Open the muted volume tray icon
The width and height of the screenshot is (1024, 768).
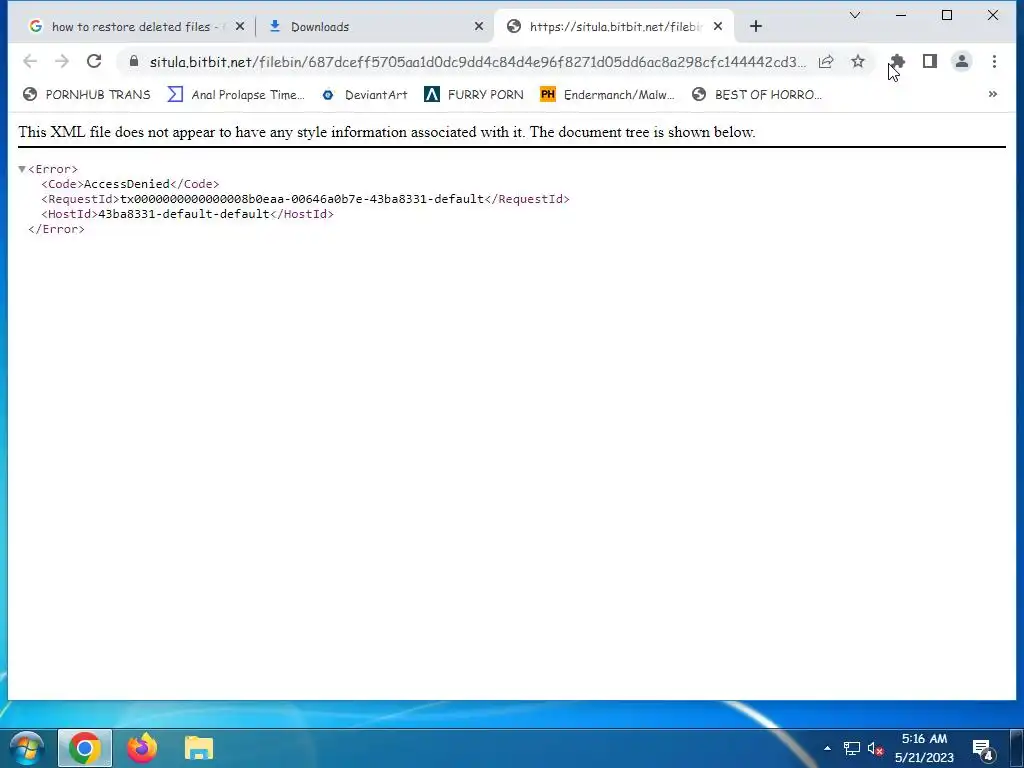[x=875, y=748]
